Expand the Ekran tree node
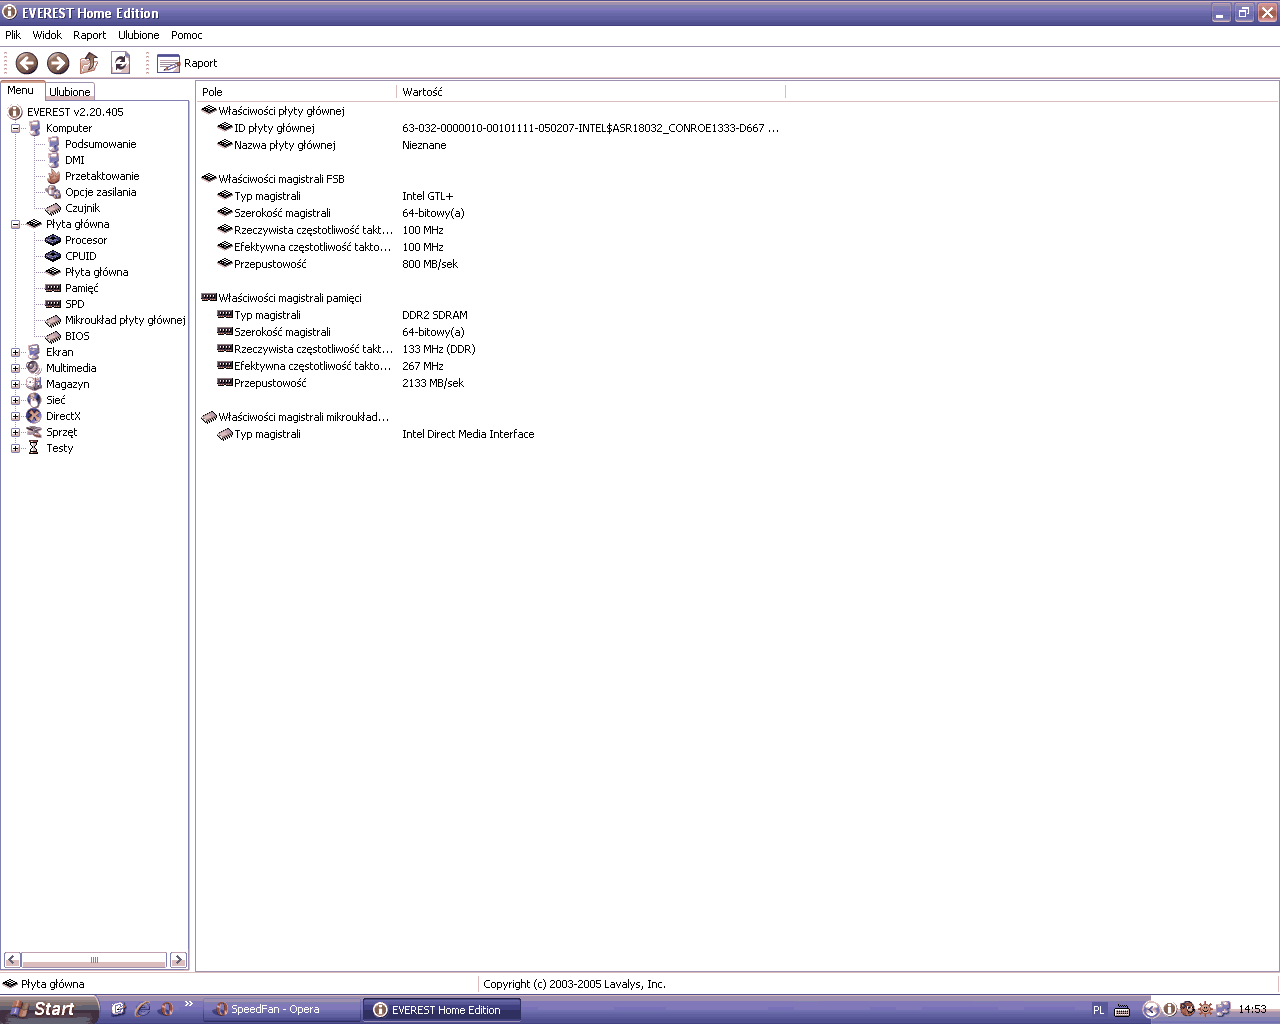This screenshot has width=1280, height=1024. [x=15, y=352]
